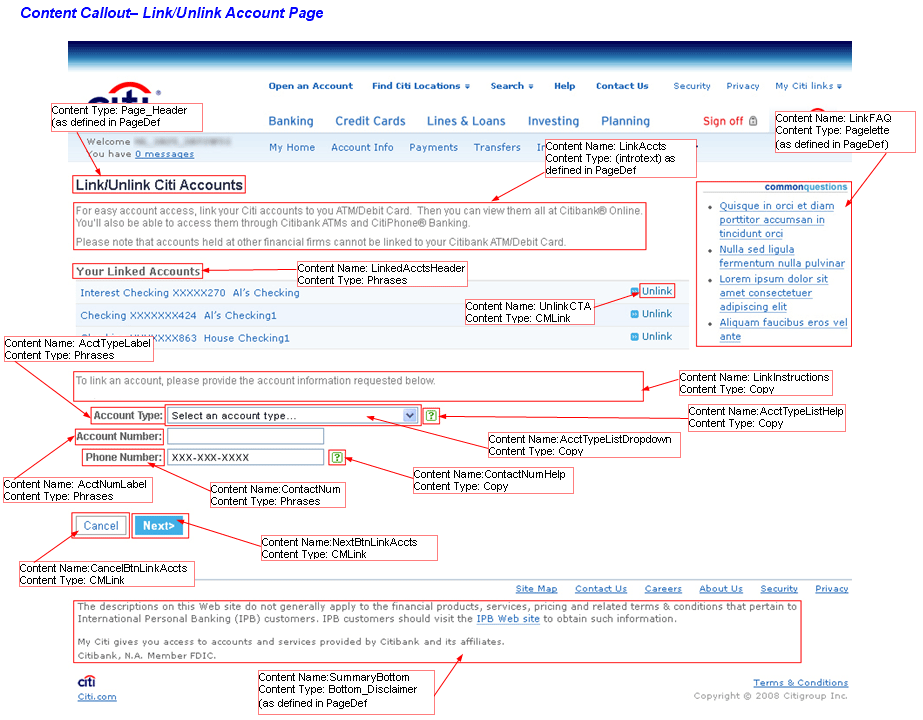The image size is (923, 720).
Task: Open Checking XXXXXXX424 Al's Checking1 account
Action: click(178, 316)
